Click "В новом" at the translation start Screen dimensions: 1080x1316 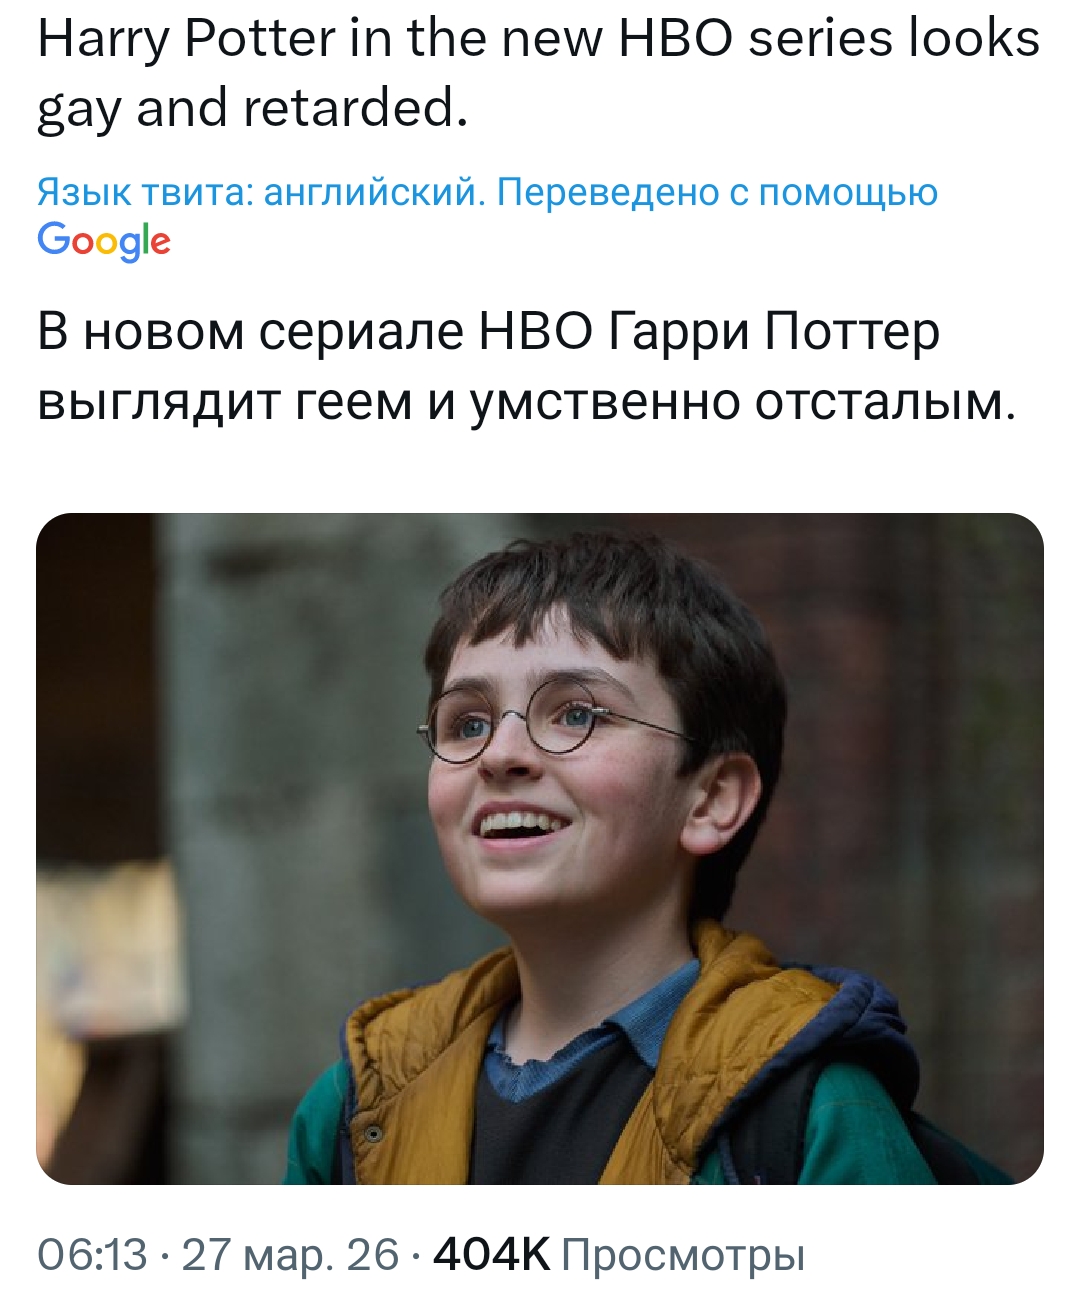141,333
